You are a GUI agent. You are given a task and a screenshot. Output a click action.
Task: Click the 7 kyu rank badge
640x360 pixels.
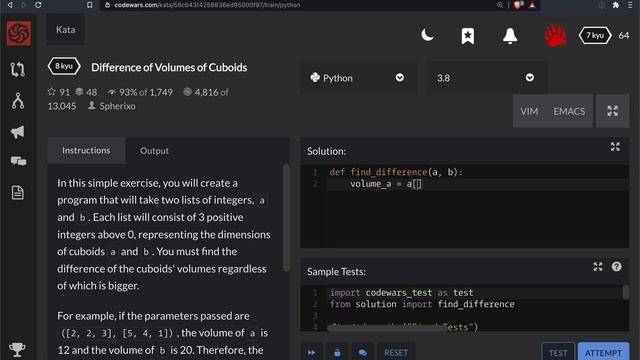coord(595,36)
